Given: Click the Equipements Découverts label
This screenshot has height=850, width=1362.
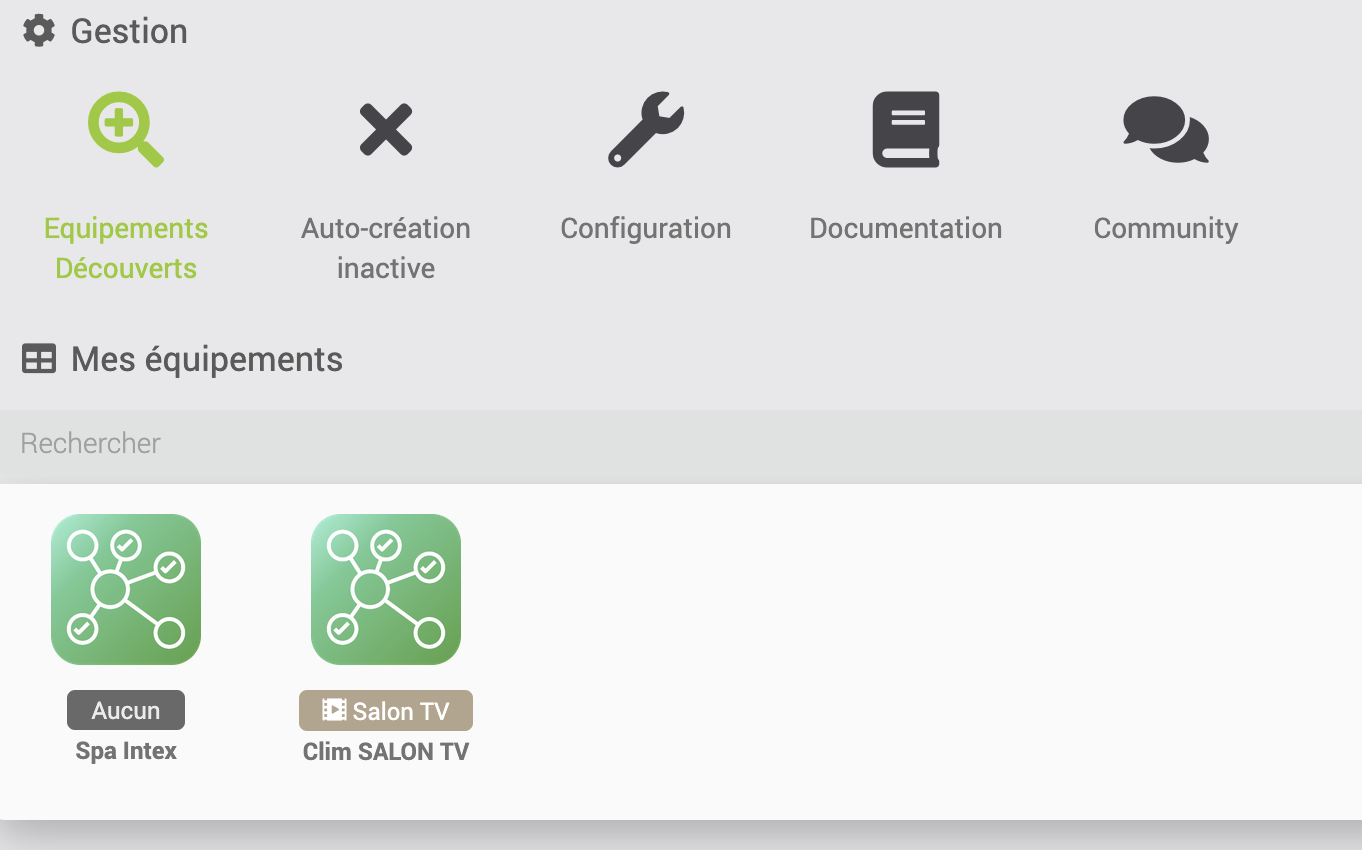Looking at the screenshot, I should 126,248.
